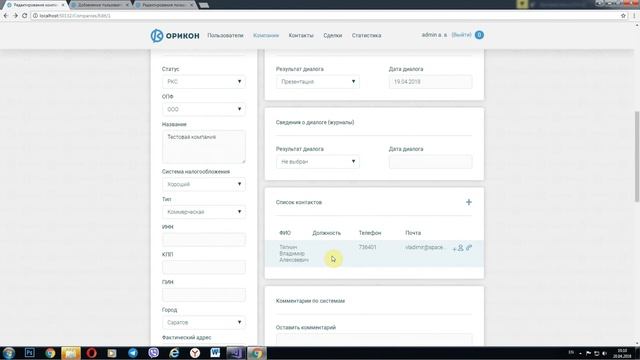This screenshot has width=640, height=360.
Task: Open the Тип dropdown
Action: (x=204, y=212)
